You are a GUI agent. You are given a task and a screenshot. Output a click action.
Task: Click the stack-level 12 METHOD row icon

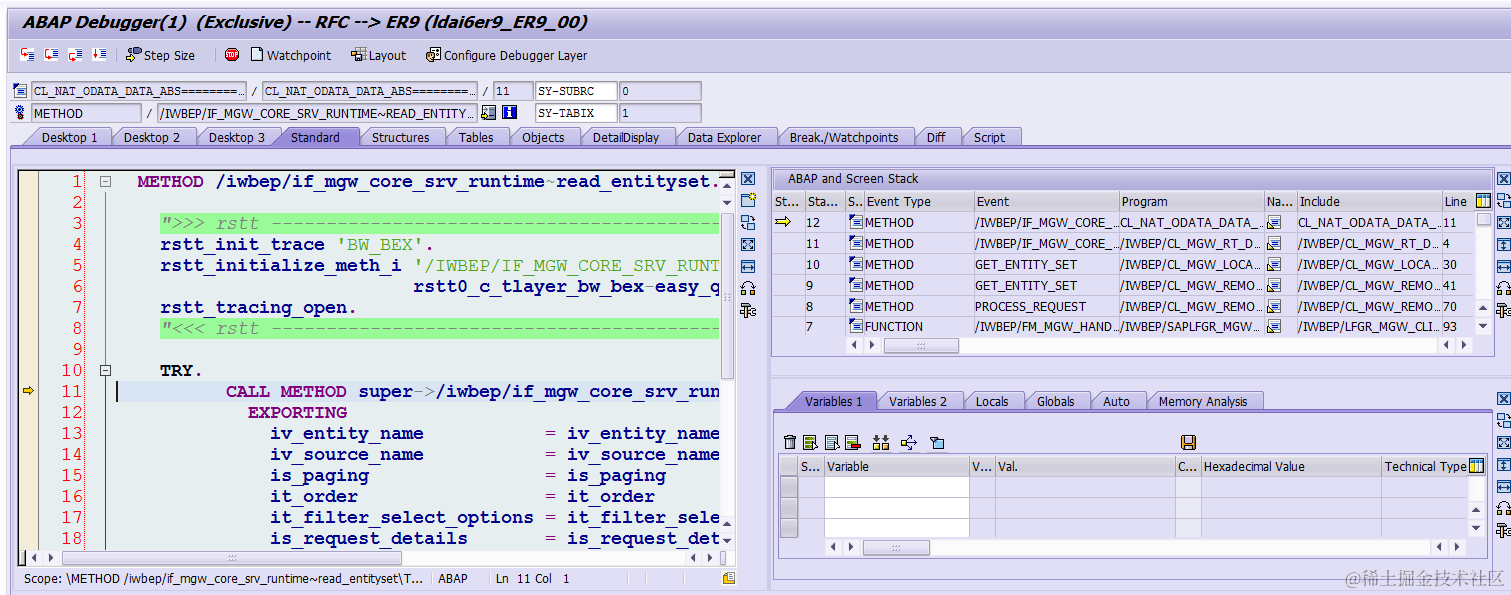(856, 222)
